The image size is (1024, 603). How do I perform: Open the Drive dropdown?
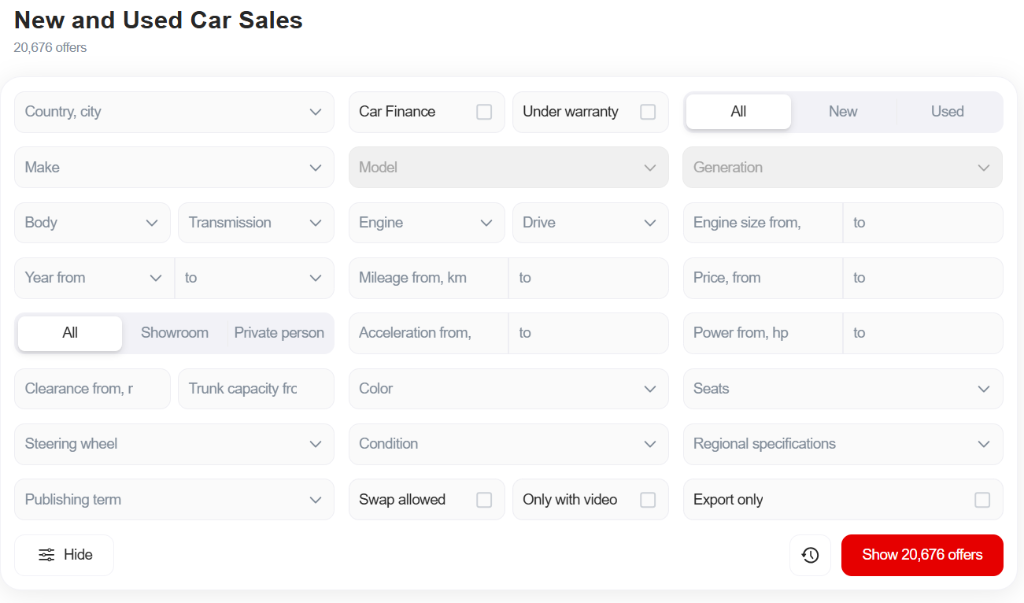tap(590, 223)
